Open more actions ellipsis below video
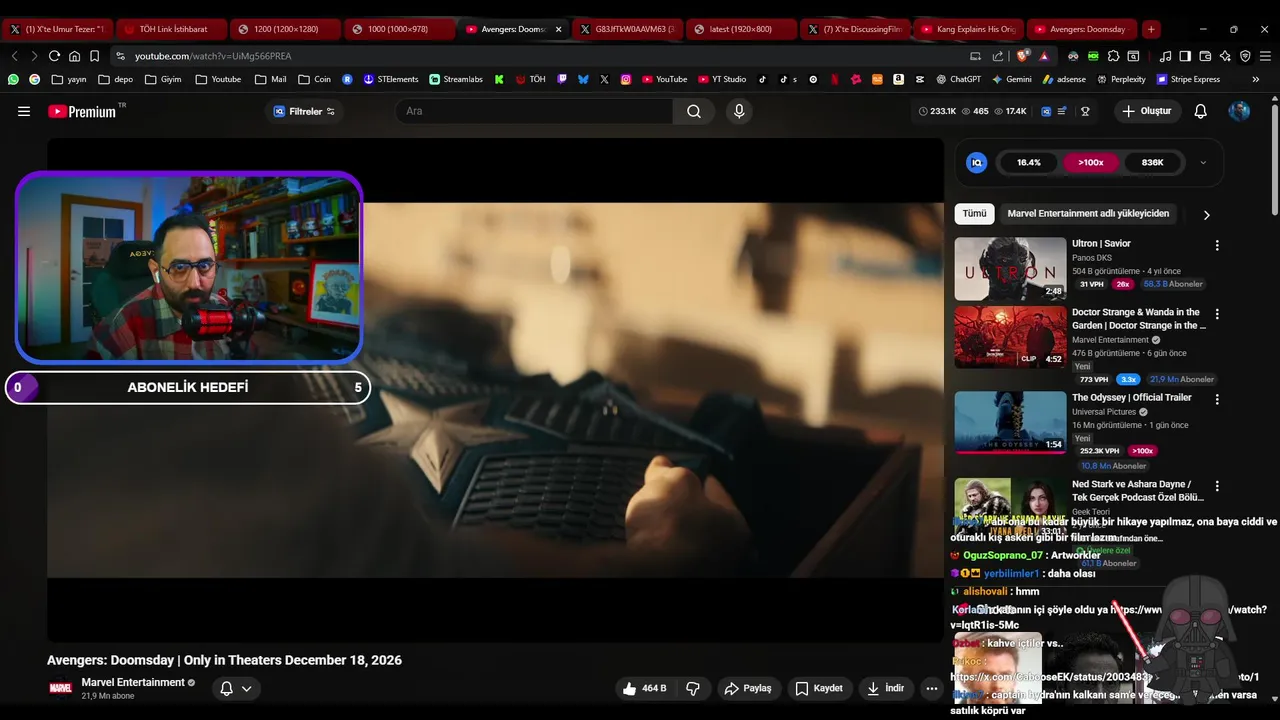The width and height of the screenshot is (1280, 720). [x=931, y=688]
